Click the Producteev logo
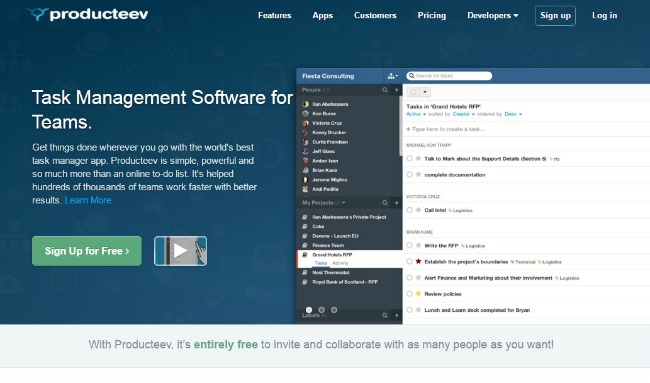The height and width of the screenshot is (383, 650). click(x=88, y=15)
